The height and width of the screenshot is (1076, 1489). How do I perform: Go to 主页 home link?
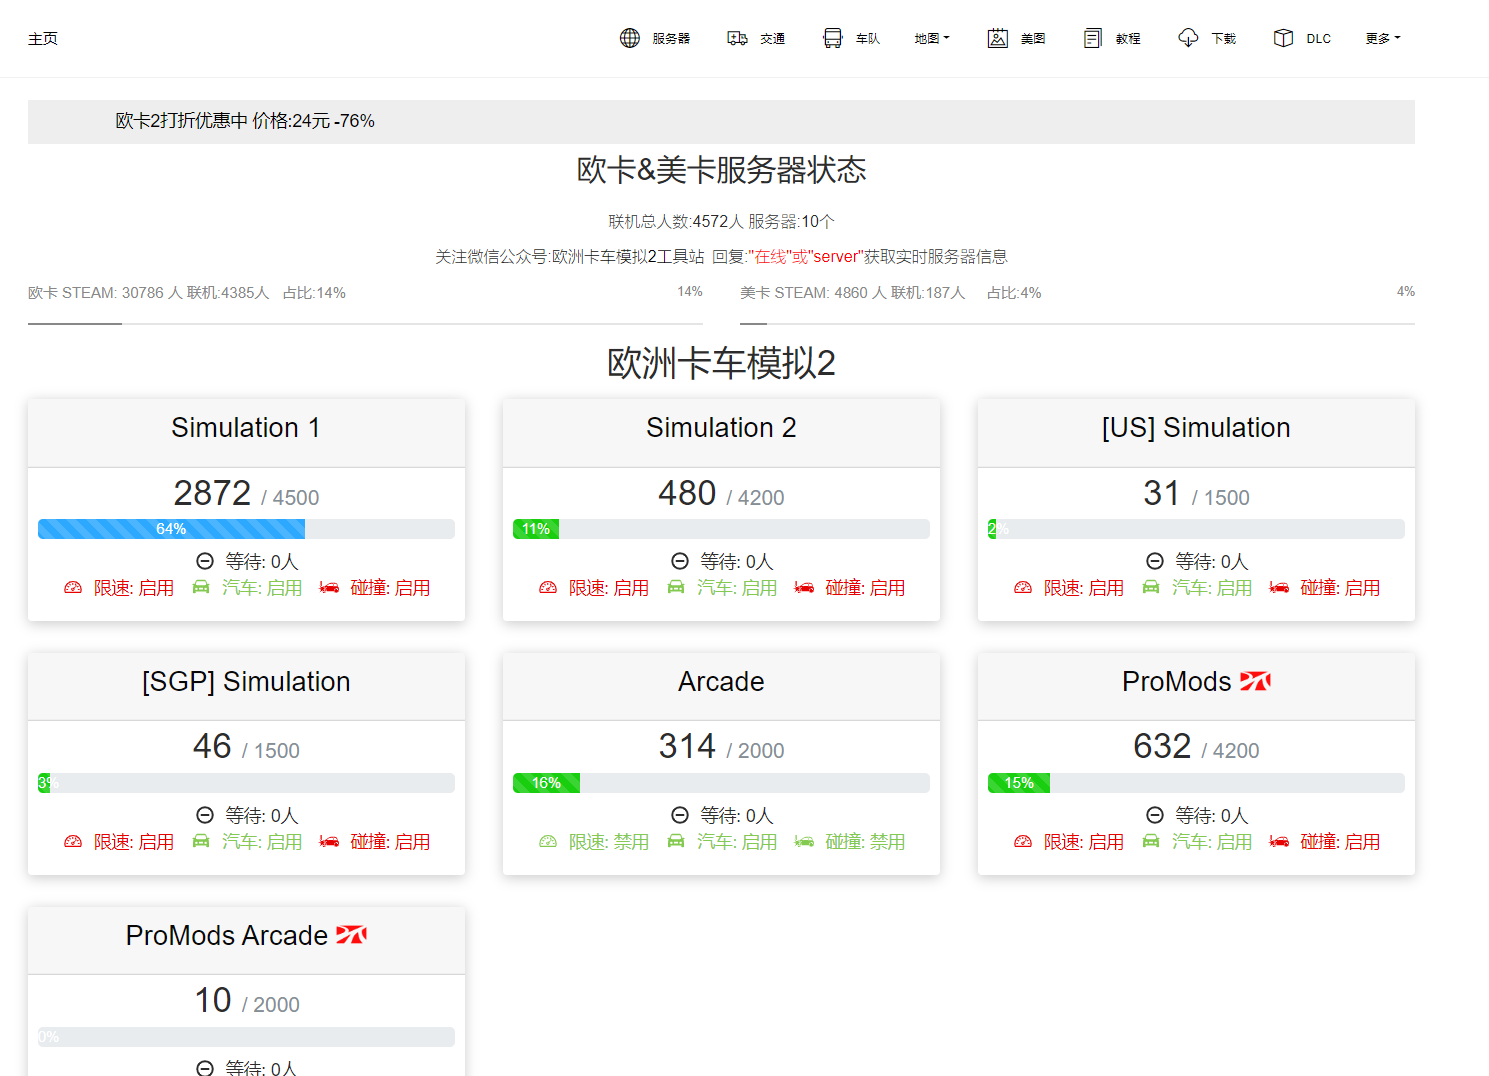coord(43,38)
